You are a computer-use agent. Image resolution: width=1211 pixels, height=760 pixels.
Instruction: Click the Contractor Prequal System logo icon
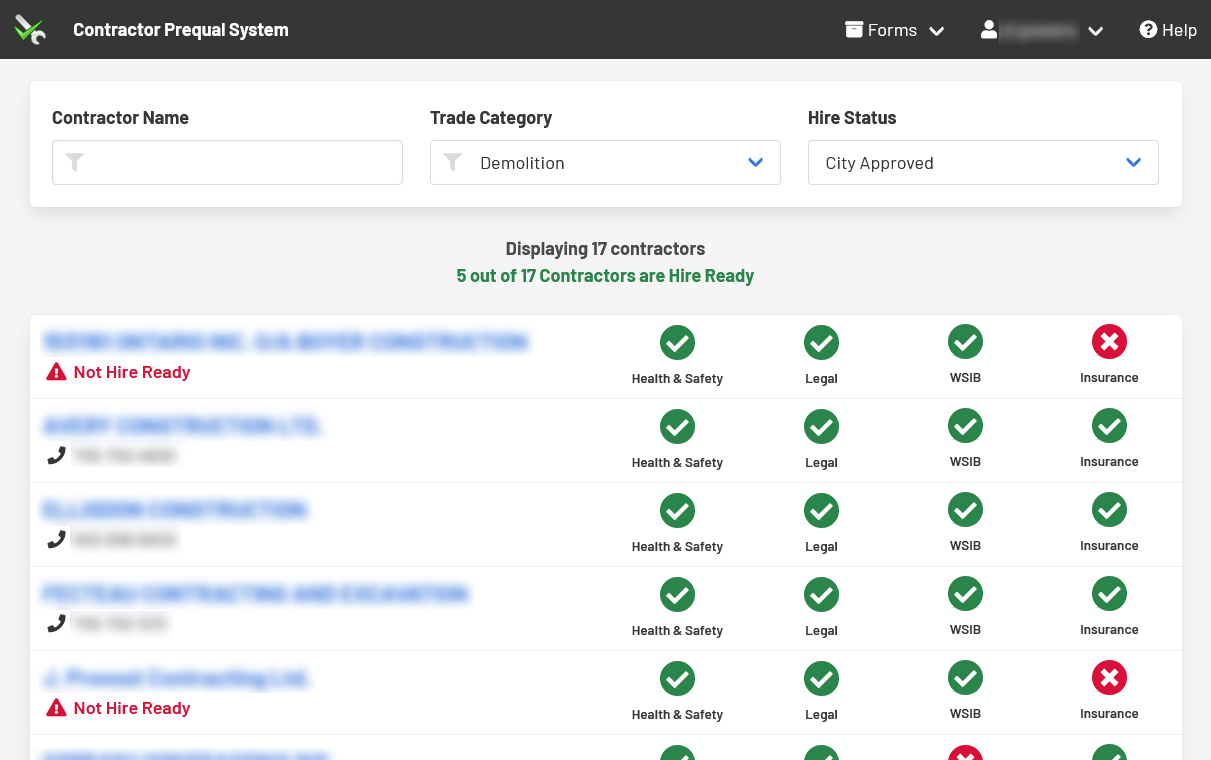pos(30,30)
